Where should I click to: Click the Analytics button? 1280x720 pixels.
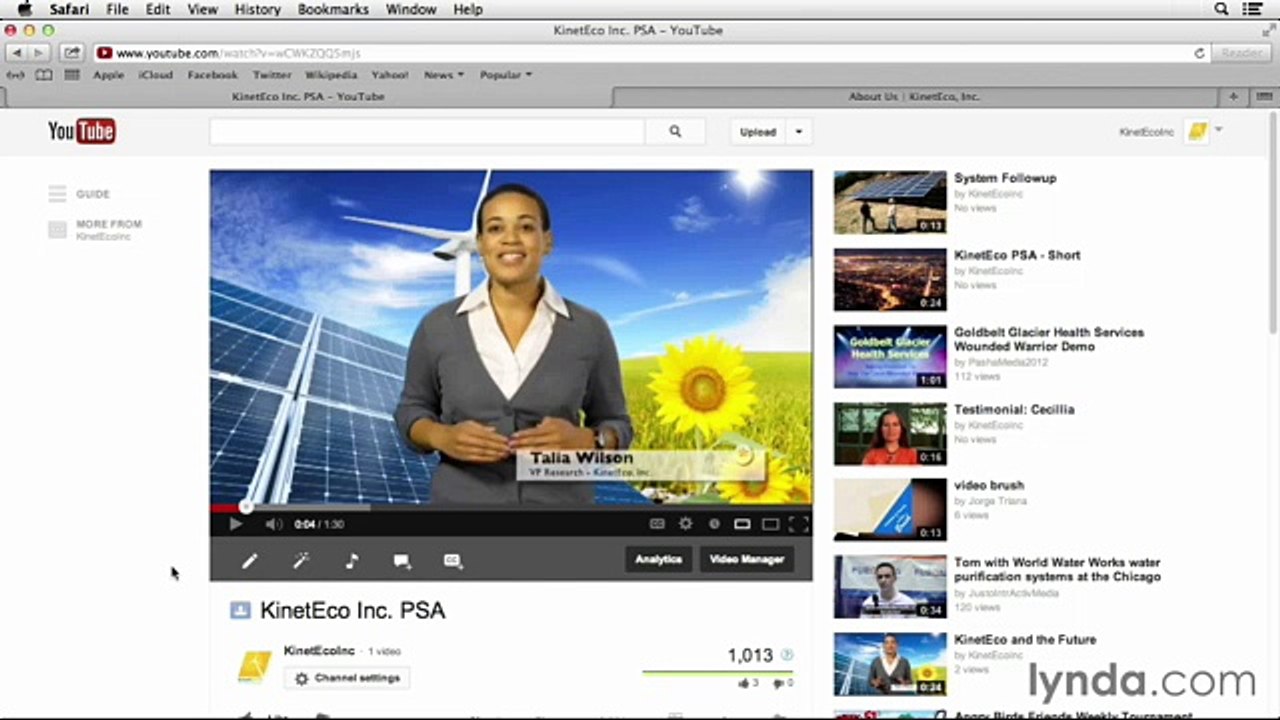[x=658, y=559]
